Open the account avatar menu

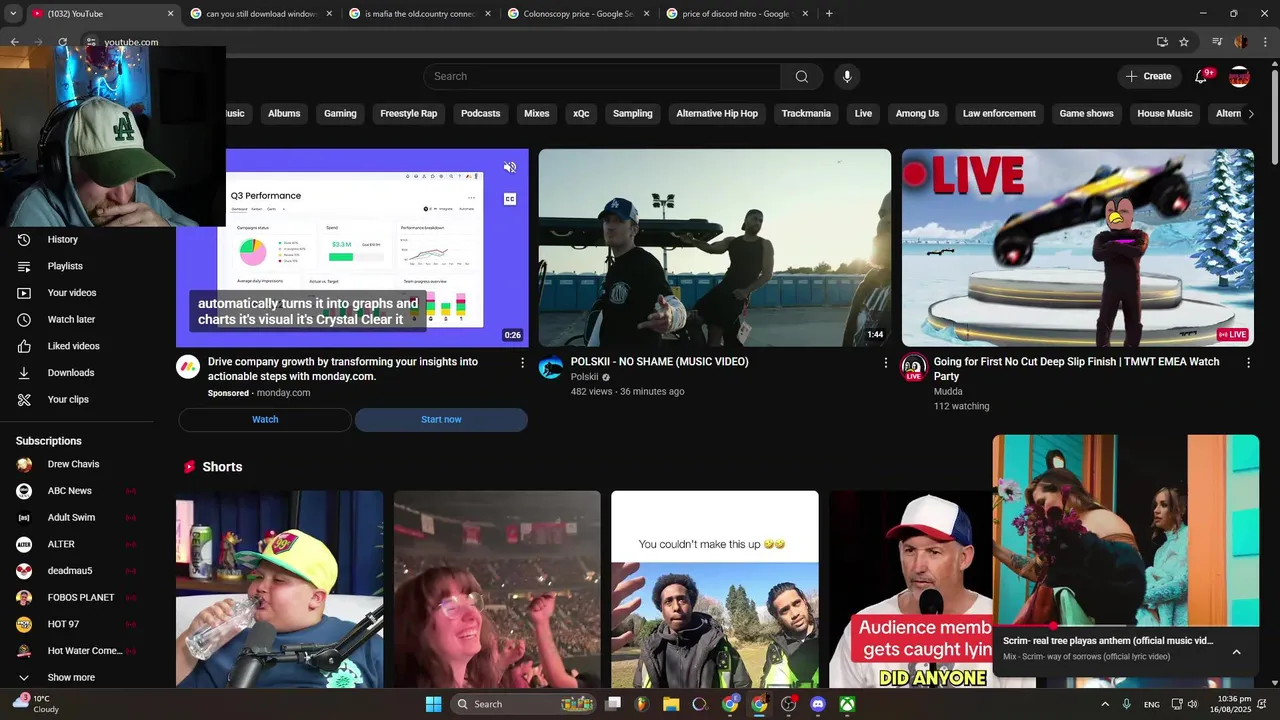pyautogui.click(x=1239, y=76)
